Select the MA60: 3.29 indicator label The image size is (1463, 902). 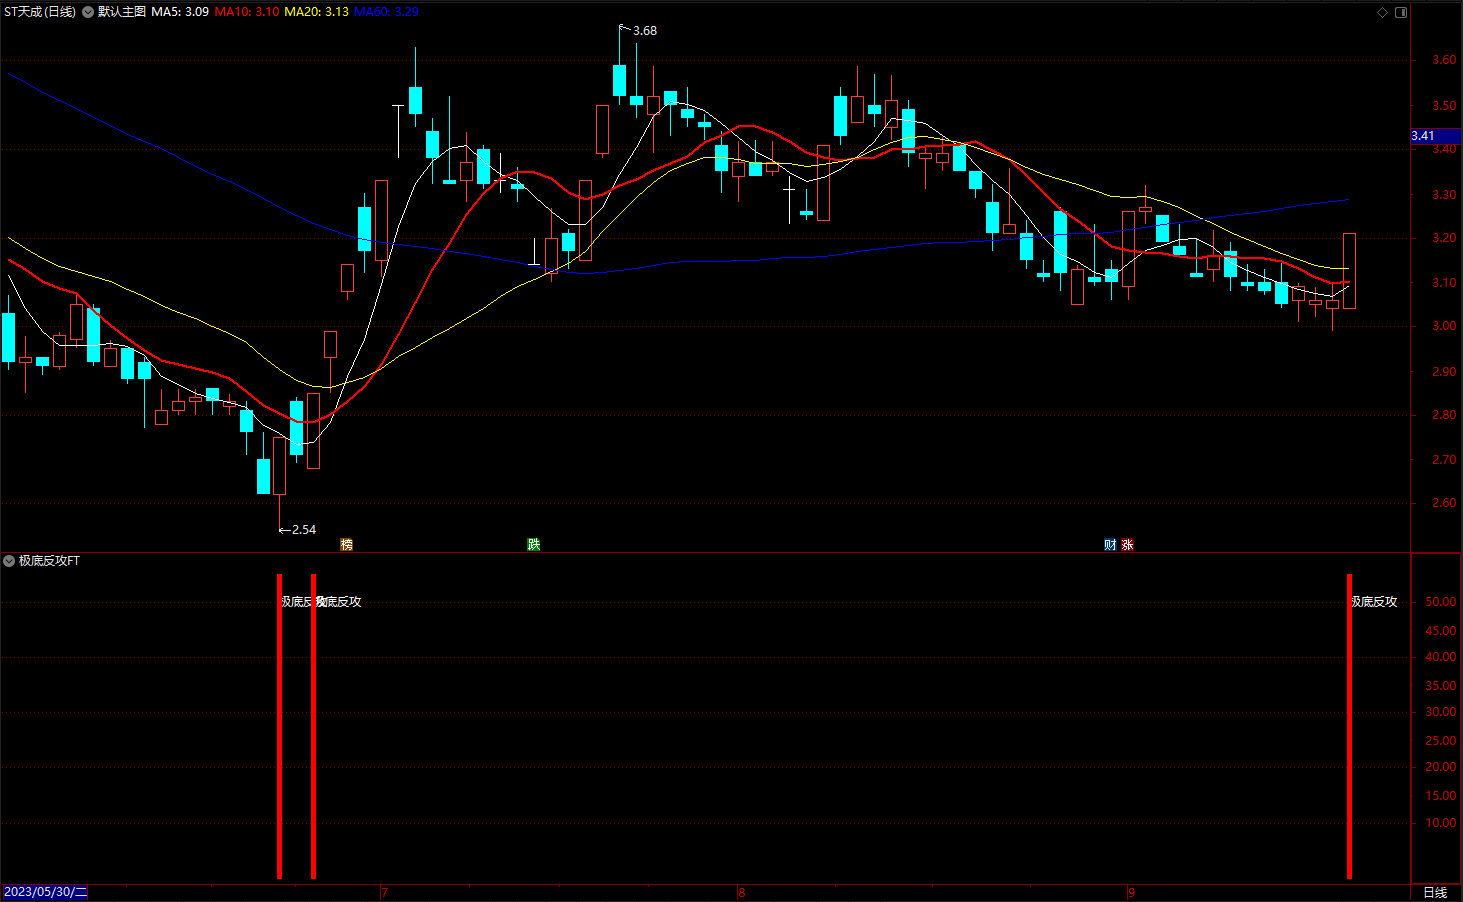386,12
